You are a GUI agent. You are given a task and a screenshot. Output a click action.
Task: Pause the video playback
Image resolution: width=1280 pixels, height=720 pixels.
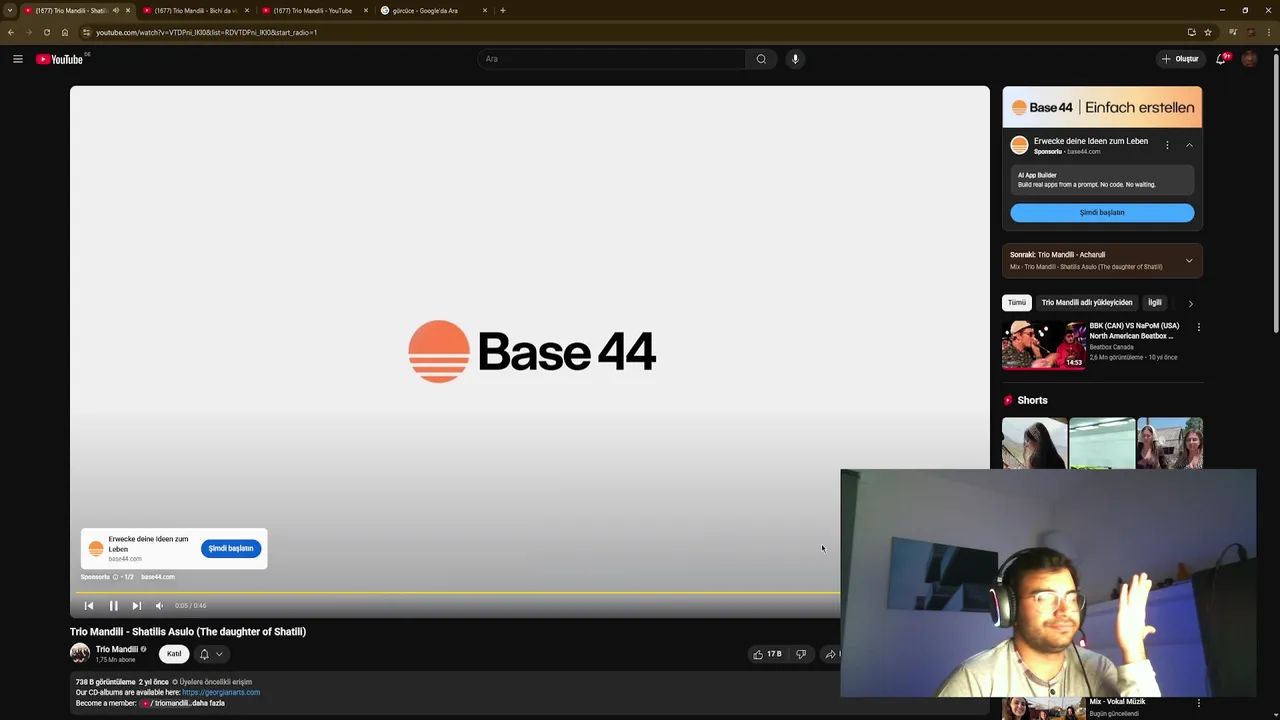[113, 605]
